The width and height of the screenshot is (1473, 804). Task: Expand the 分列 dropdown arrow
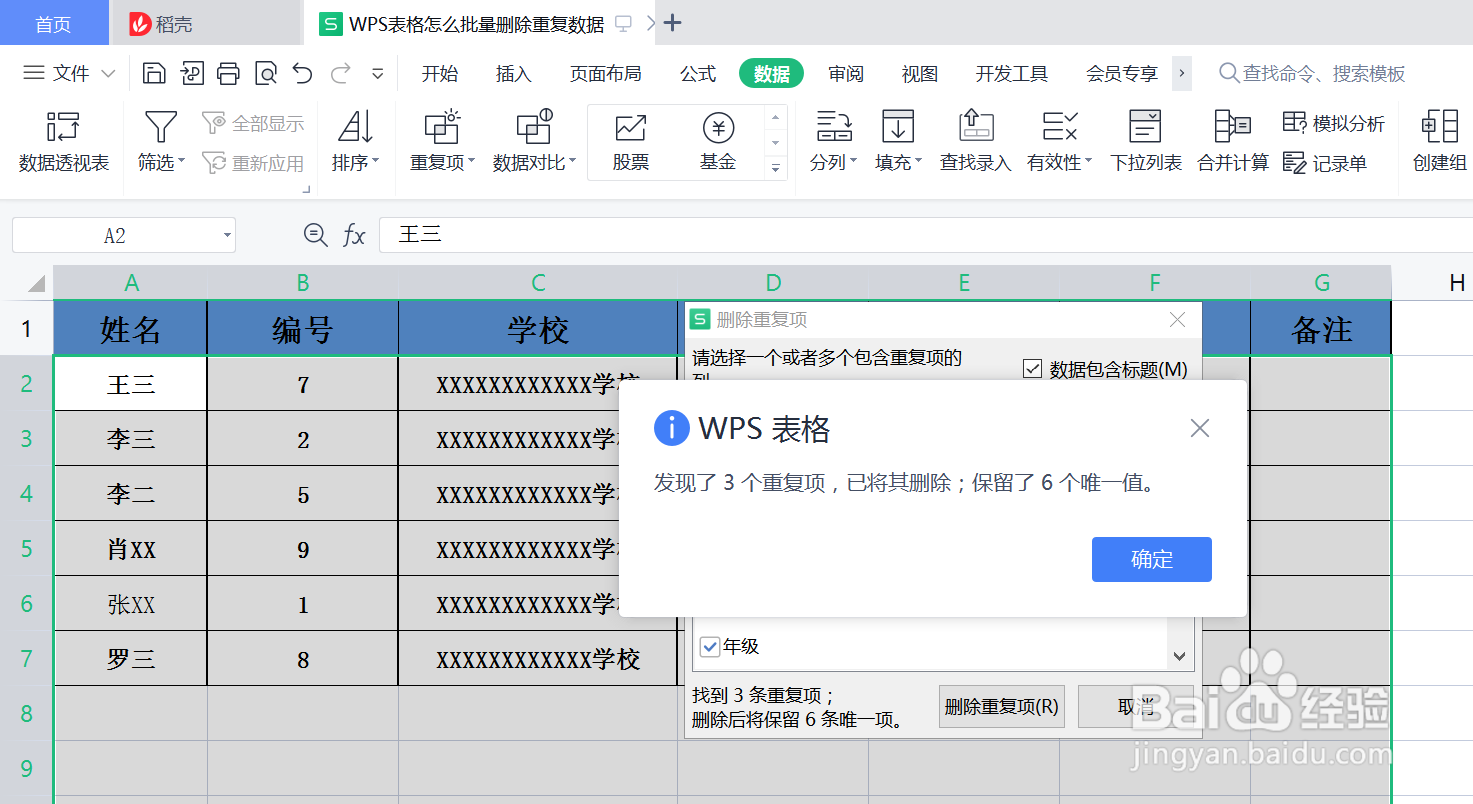coord(853,162)
